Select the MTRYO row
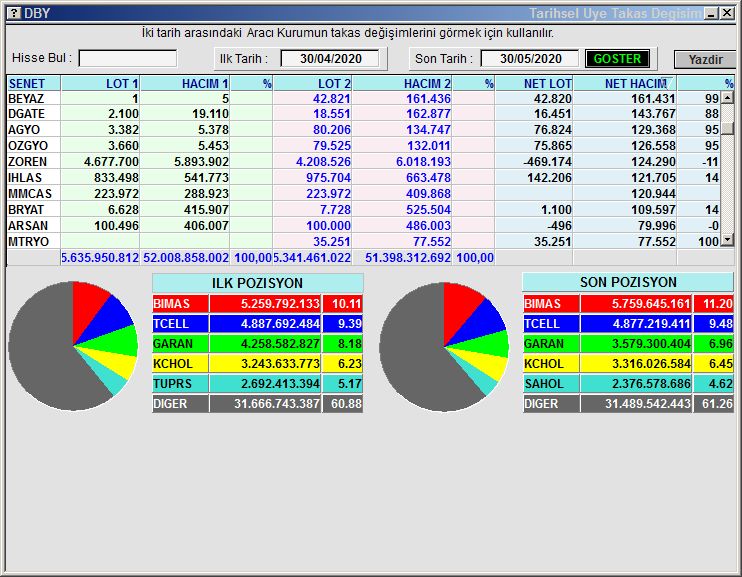 click(363, 241)
